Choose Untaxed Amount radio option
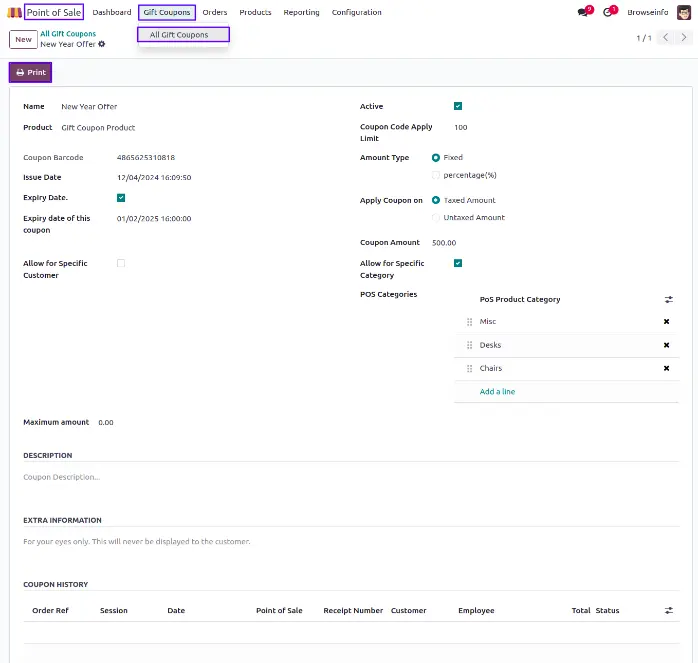 (x=436, y=217)
